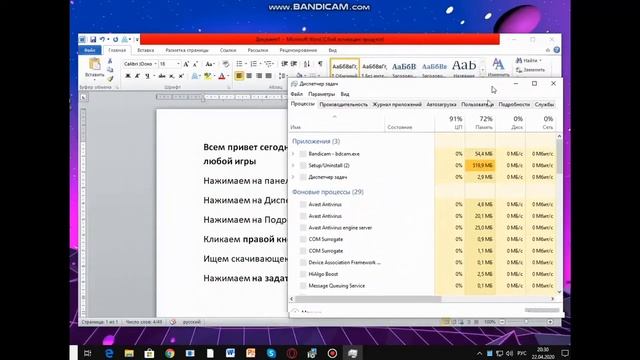Save the Word document from quick access
This screenshot has width=640, height=360.
93,39
